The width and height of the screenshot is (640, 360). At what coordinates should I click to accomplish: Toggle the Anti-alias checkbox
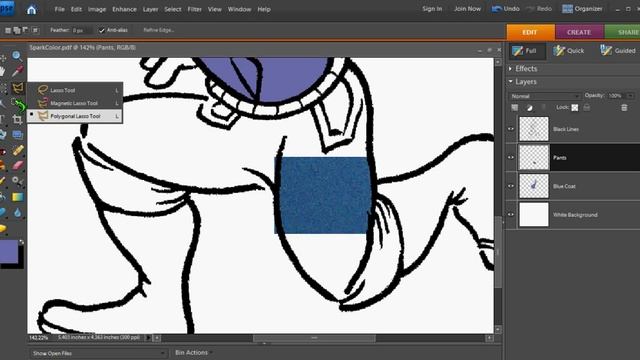pos(102,30)
